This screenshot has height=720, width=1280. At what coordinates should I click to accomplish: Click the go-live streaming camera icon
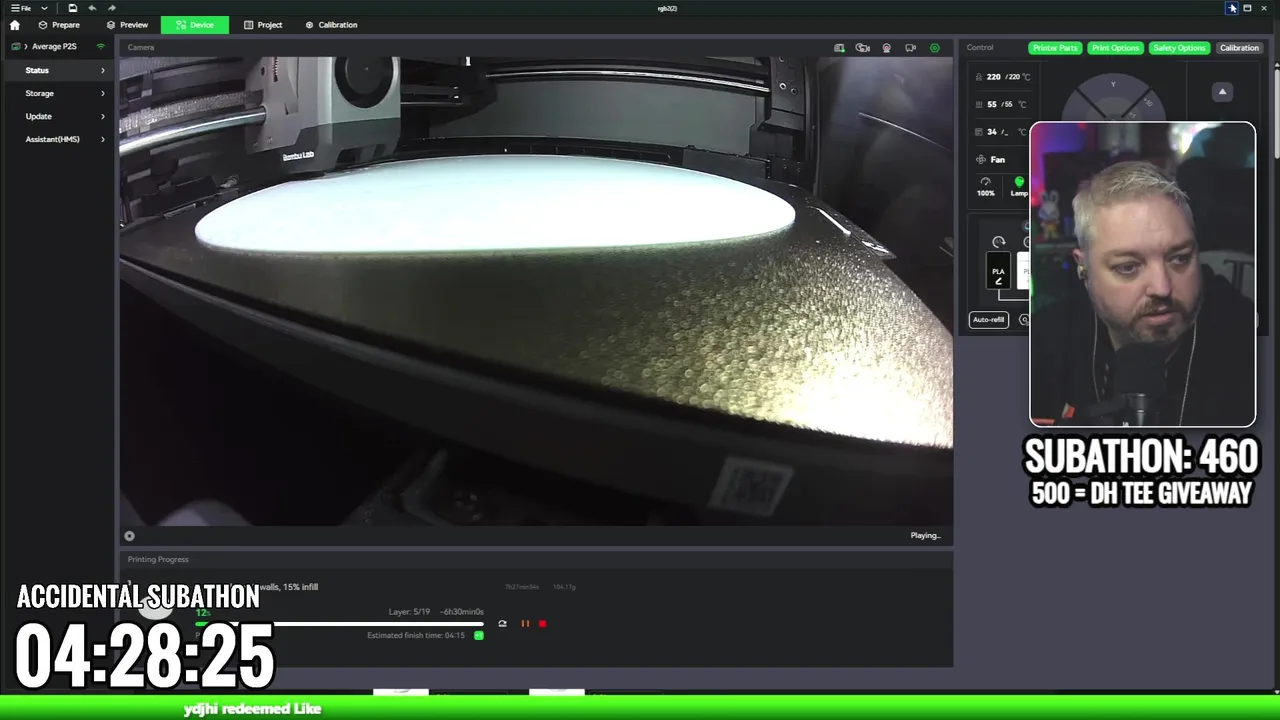click(910, 48)
